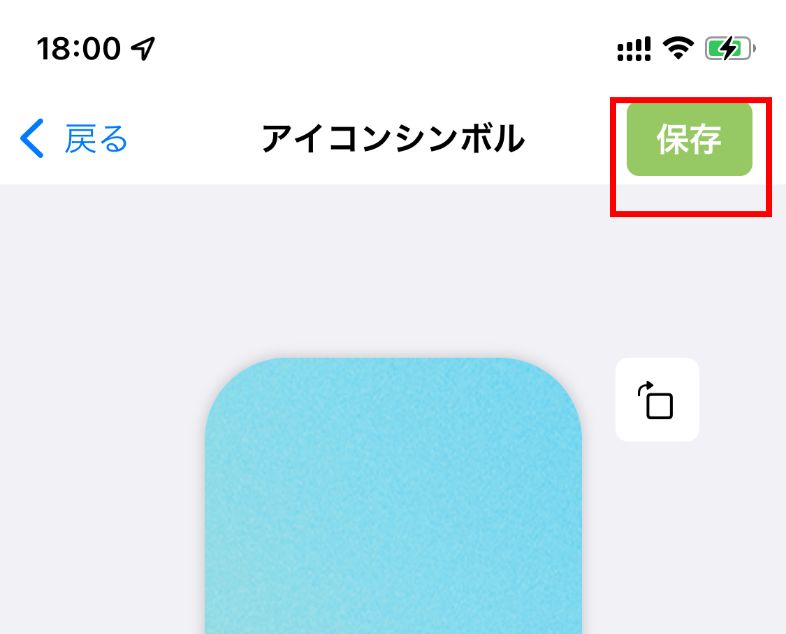
Task: Select the light blue icon preview tile
Action: tap(394, 496)
